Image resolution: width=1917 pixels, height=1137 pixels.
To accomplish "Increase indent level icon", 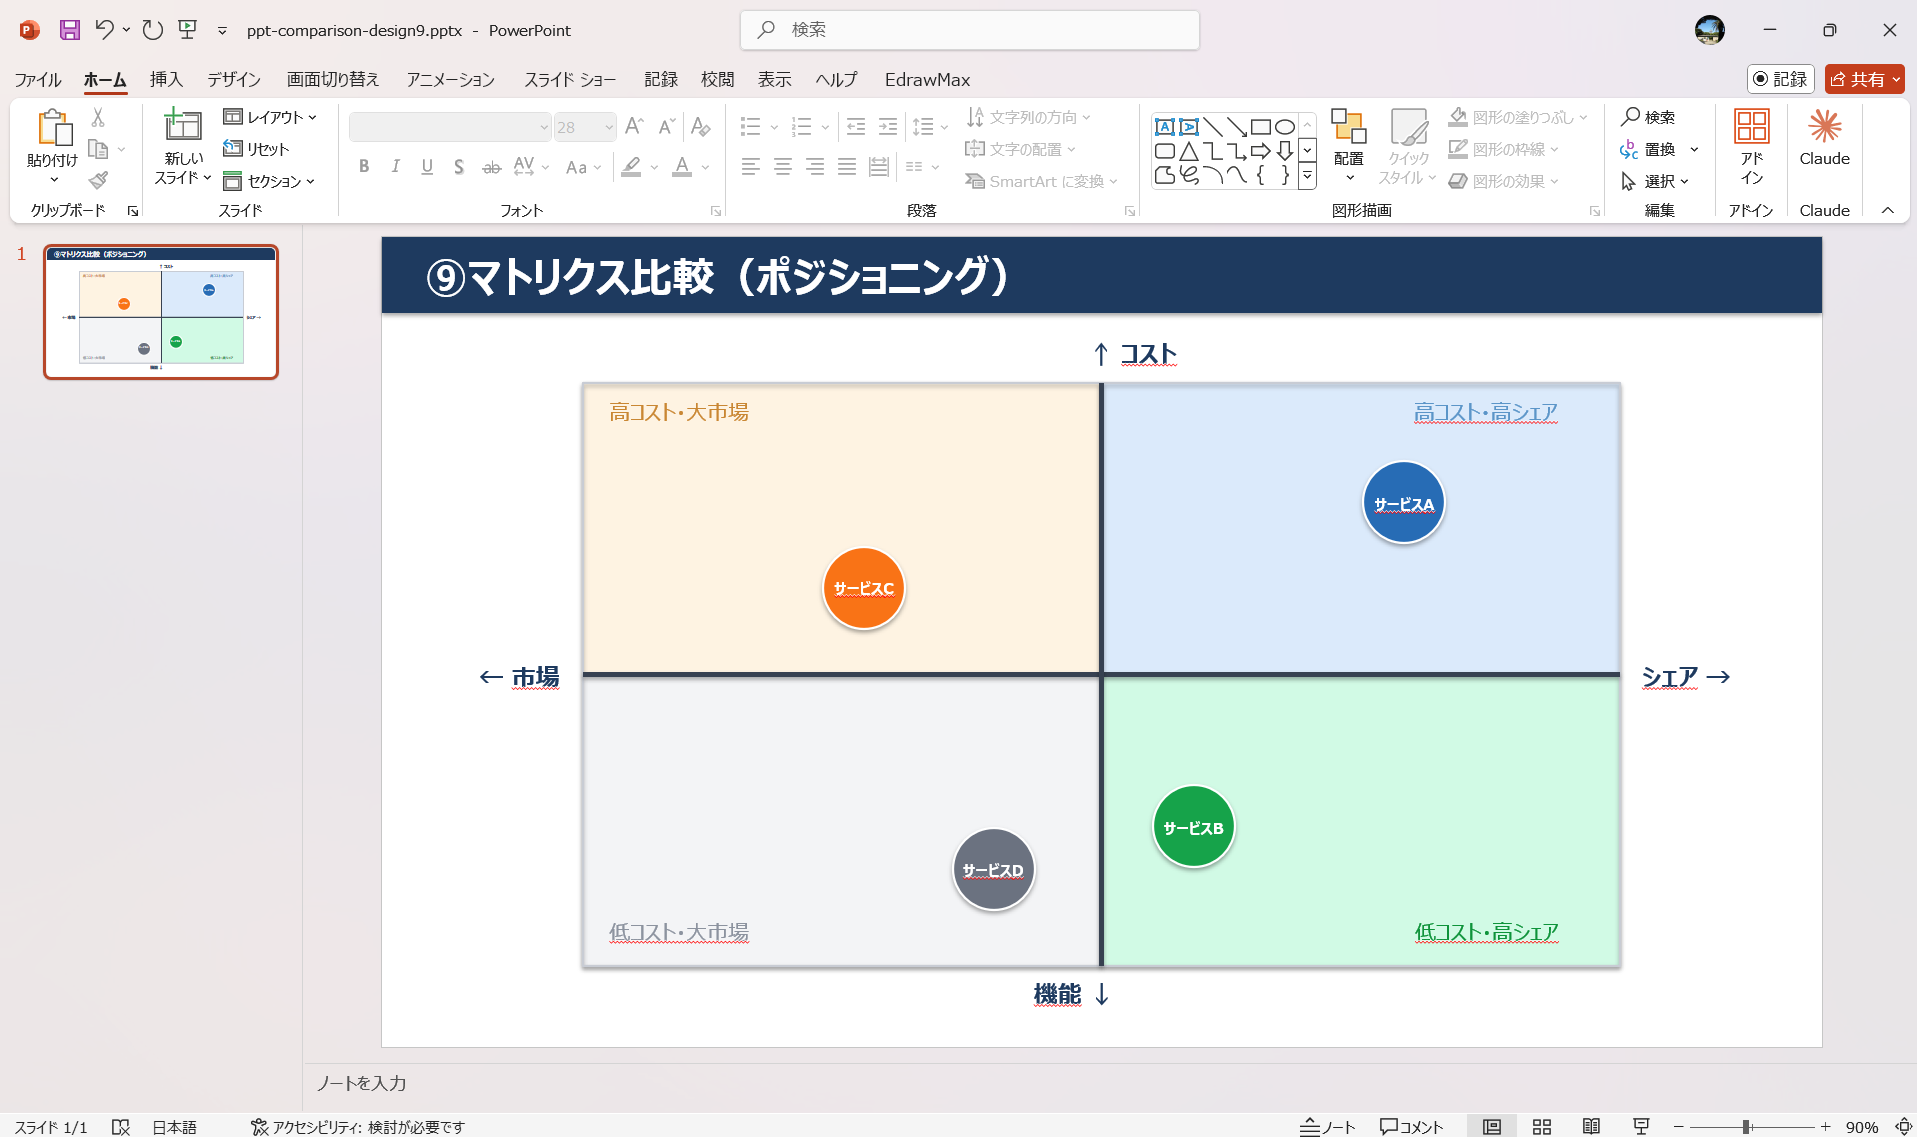I will pyautogui.click(x=888, y=126).
